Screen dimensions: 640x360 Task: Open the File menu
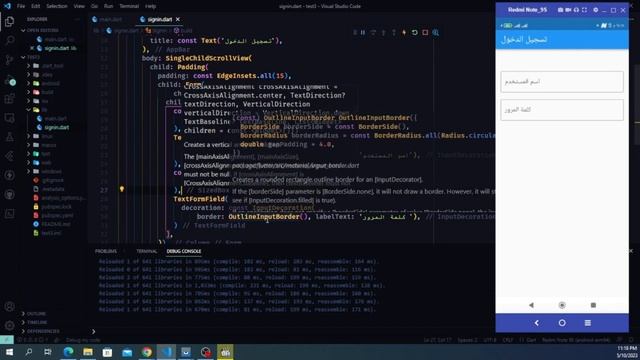point(21,6)
